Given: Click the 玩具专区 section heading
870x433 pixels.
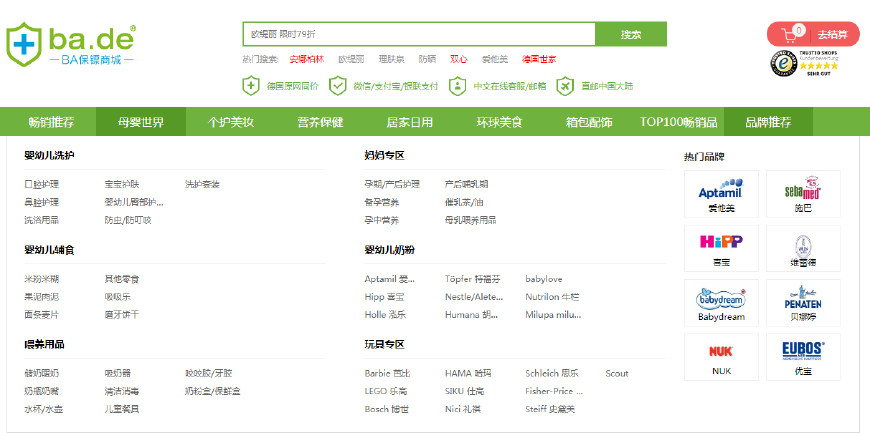Looking at the screenshot, I should click(385, 345).
